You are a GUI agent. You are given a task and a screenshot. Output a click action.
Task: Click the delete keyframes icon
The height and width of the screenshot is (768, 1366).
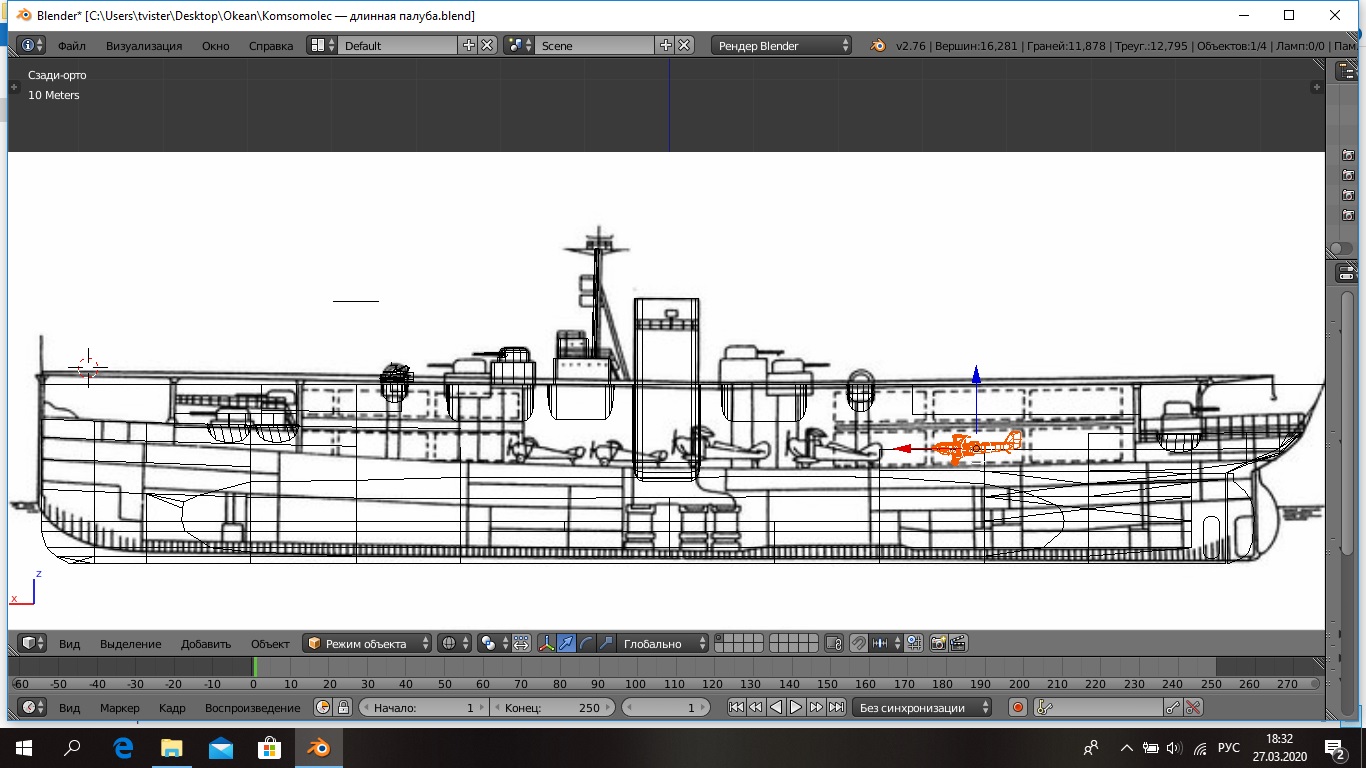[x=1193, y=707]
